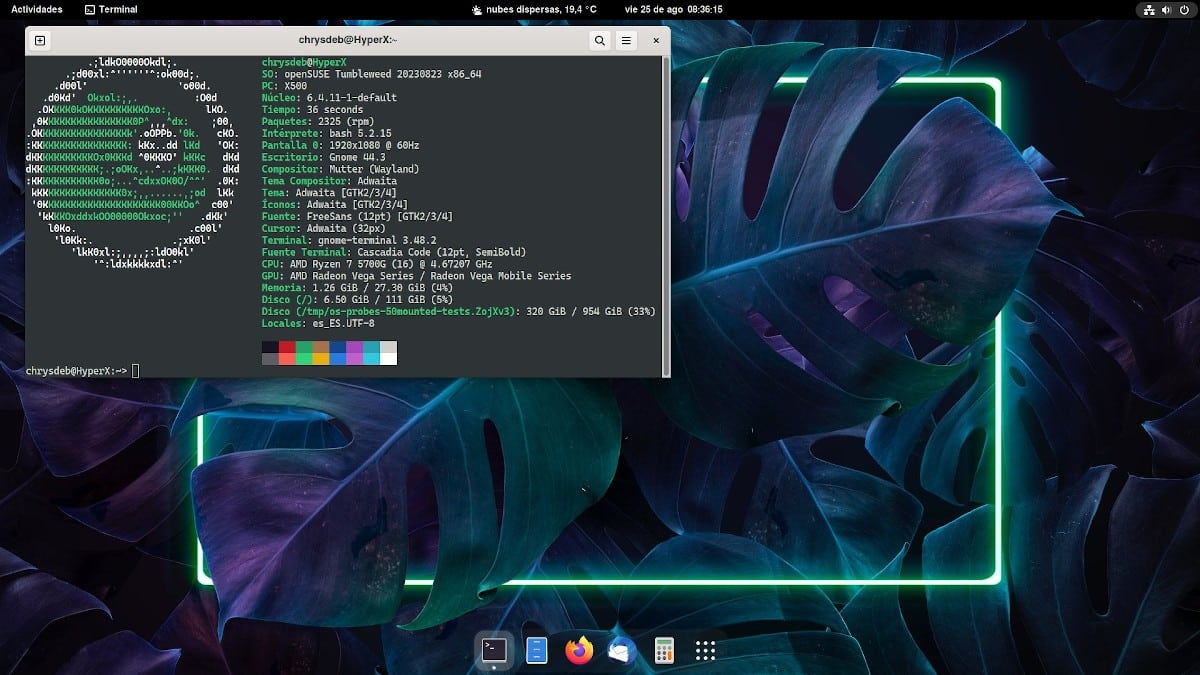Image resolution: width=1200 pixels, height=675 pixels.
Task: Click the white color block in palette
Action: (x=388, y=359)
